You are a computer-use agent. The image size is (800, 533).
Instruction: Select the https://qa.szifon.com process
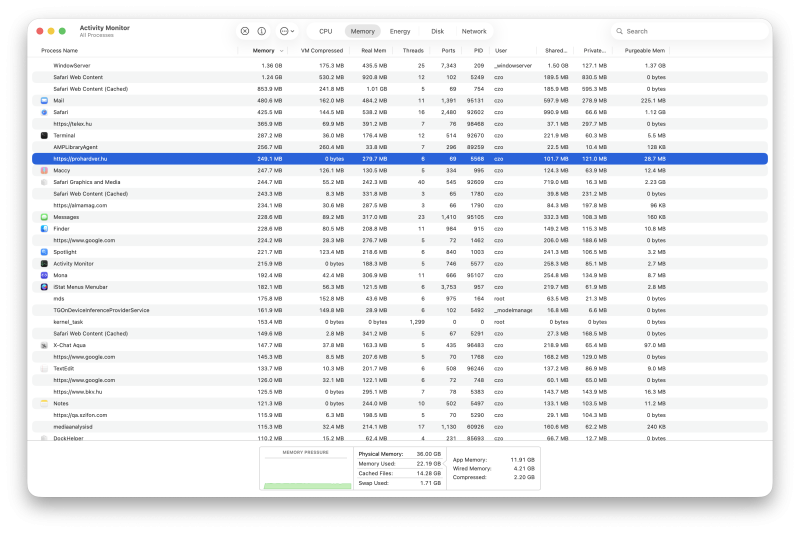[400, 415]
